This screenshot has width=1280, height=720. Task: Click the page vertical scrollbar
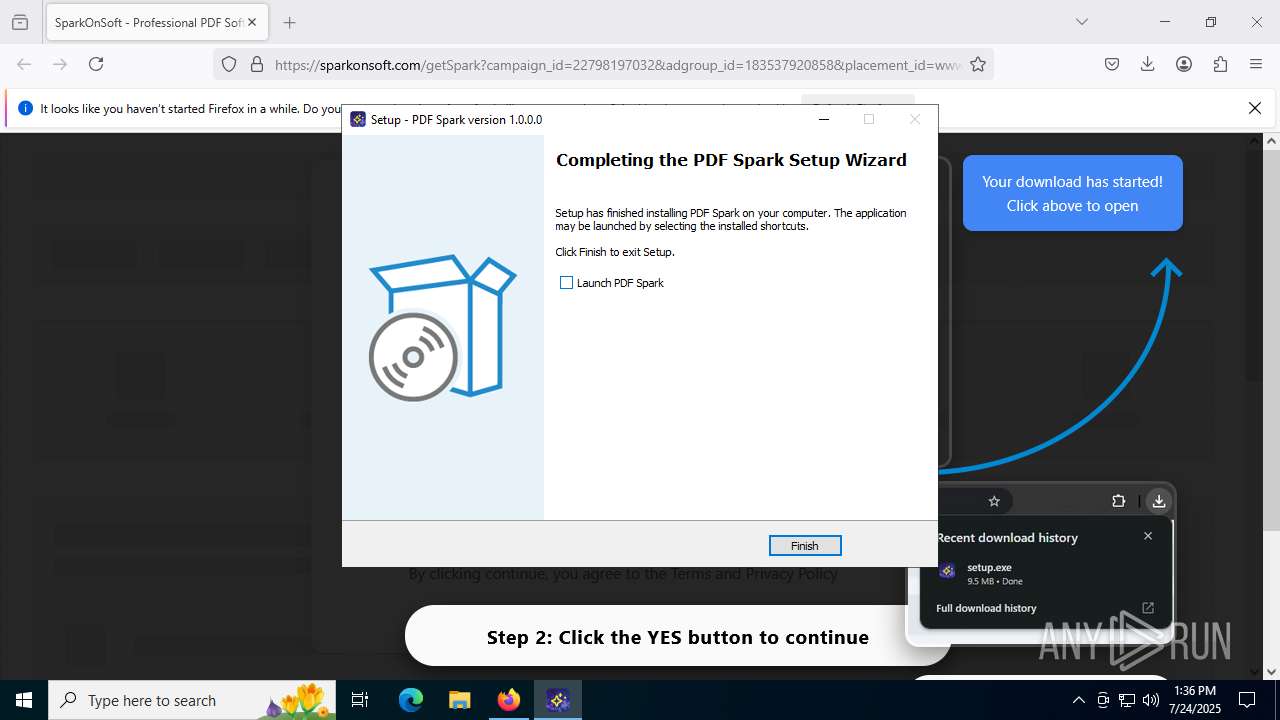click(1272, 405)
